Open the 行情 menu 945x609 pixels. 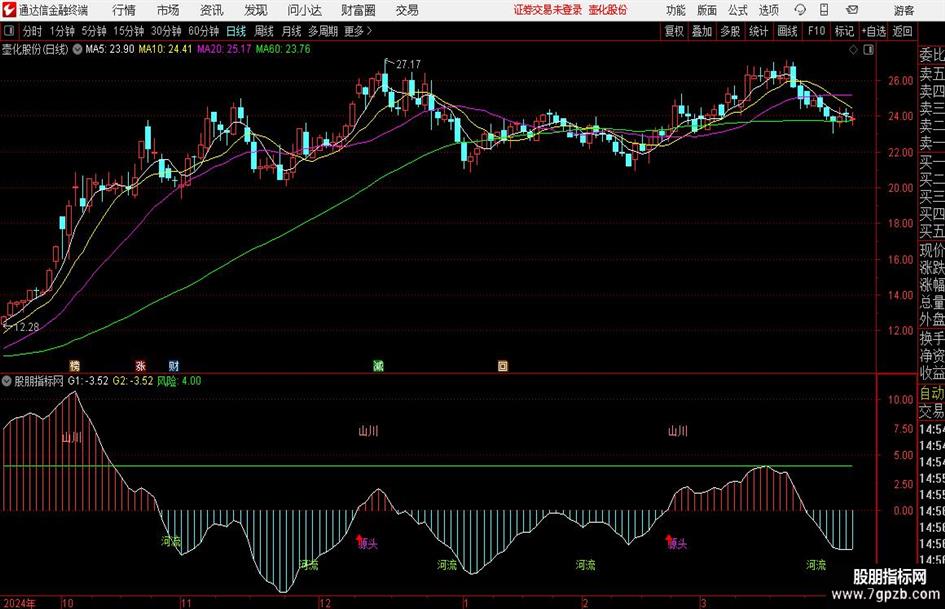124,10
